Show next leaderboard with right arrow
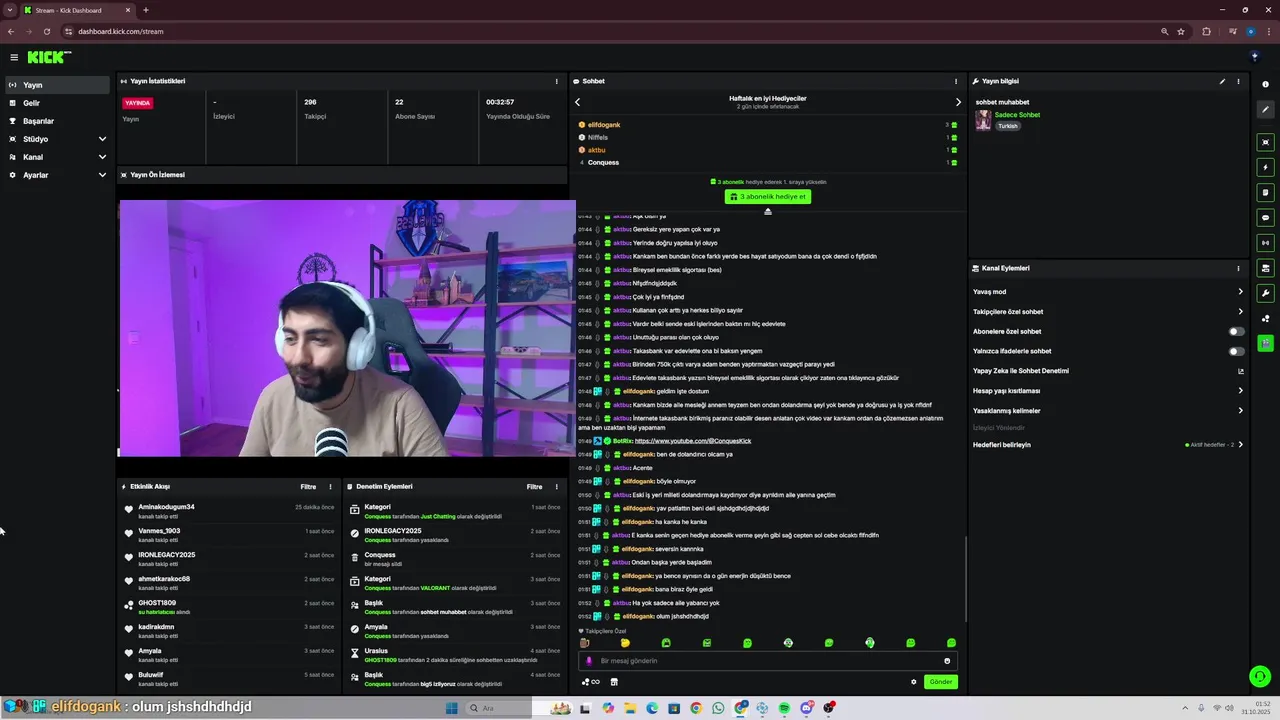This screenshot has height=720, width=1280. [958, 102]
